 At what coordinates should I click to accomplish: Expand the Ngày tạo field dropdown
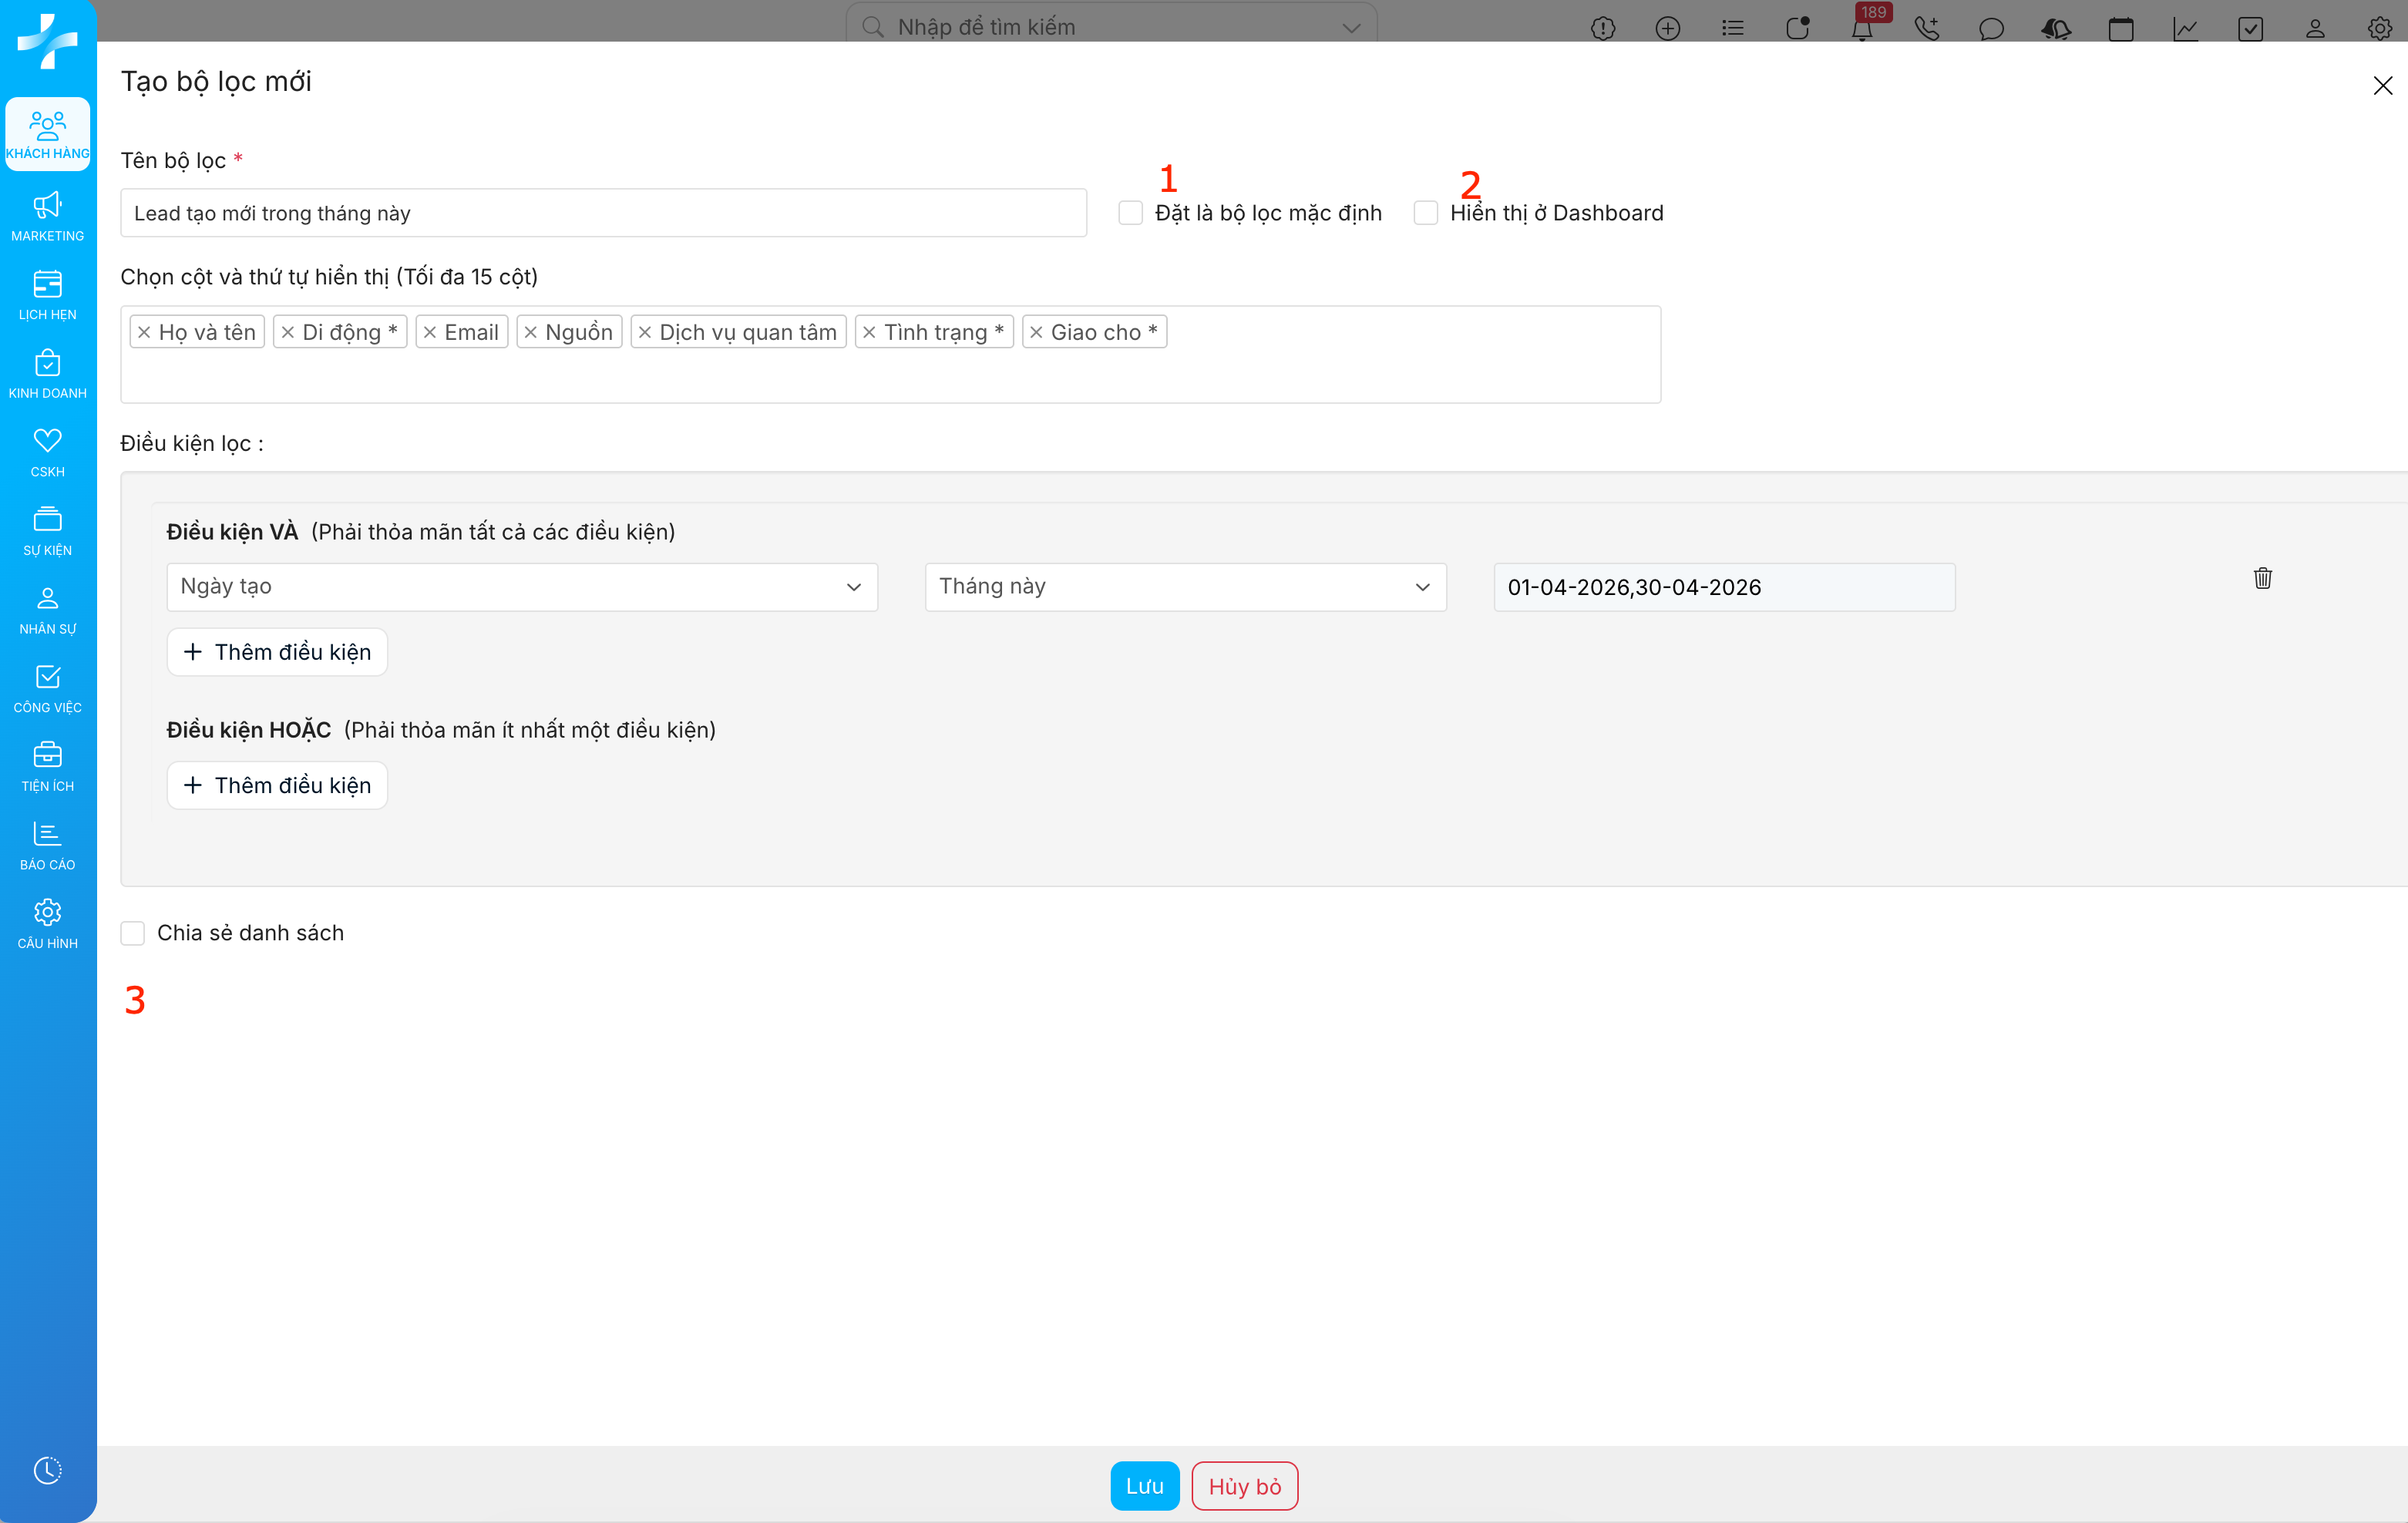(521, 587)
